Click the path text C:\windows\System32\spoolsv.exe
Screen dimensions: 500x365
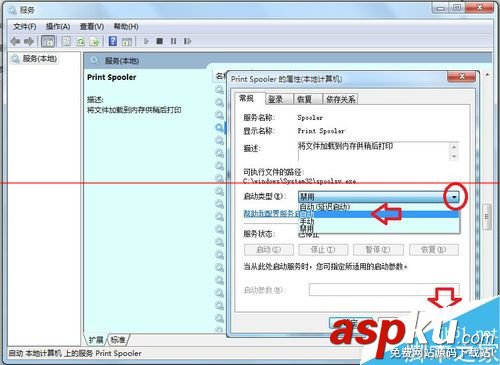click(299, 181)
